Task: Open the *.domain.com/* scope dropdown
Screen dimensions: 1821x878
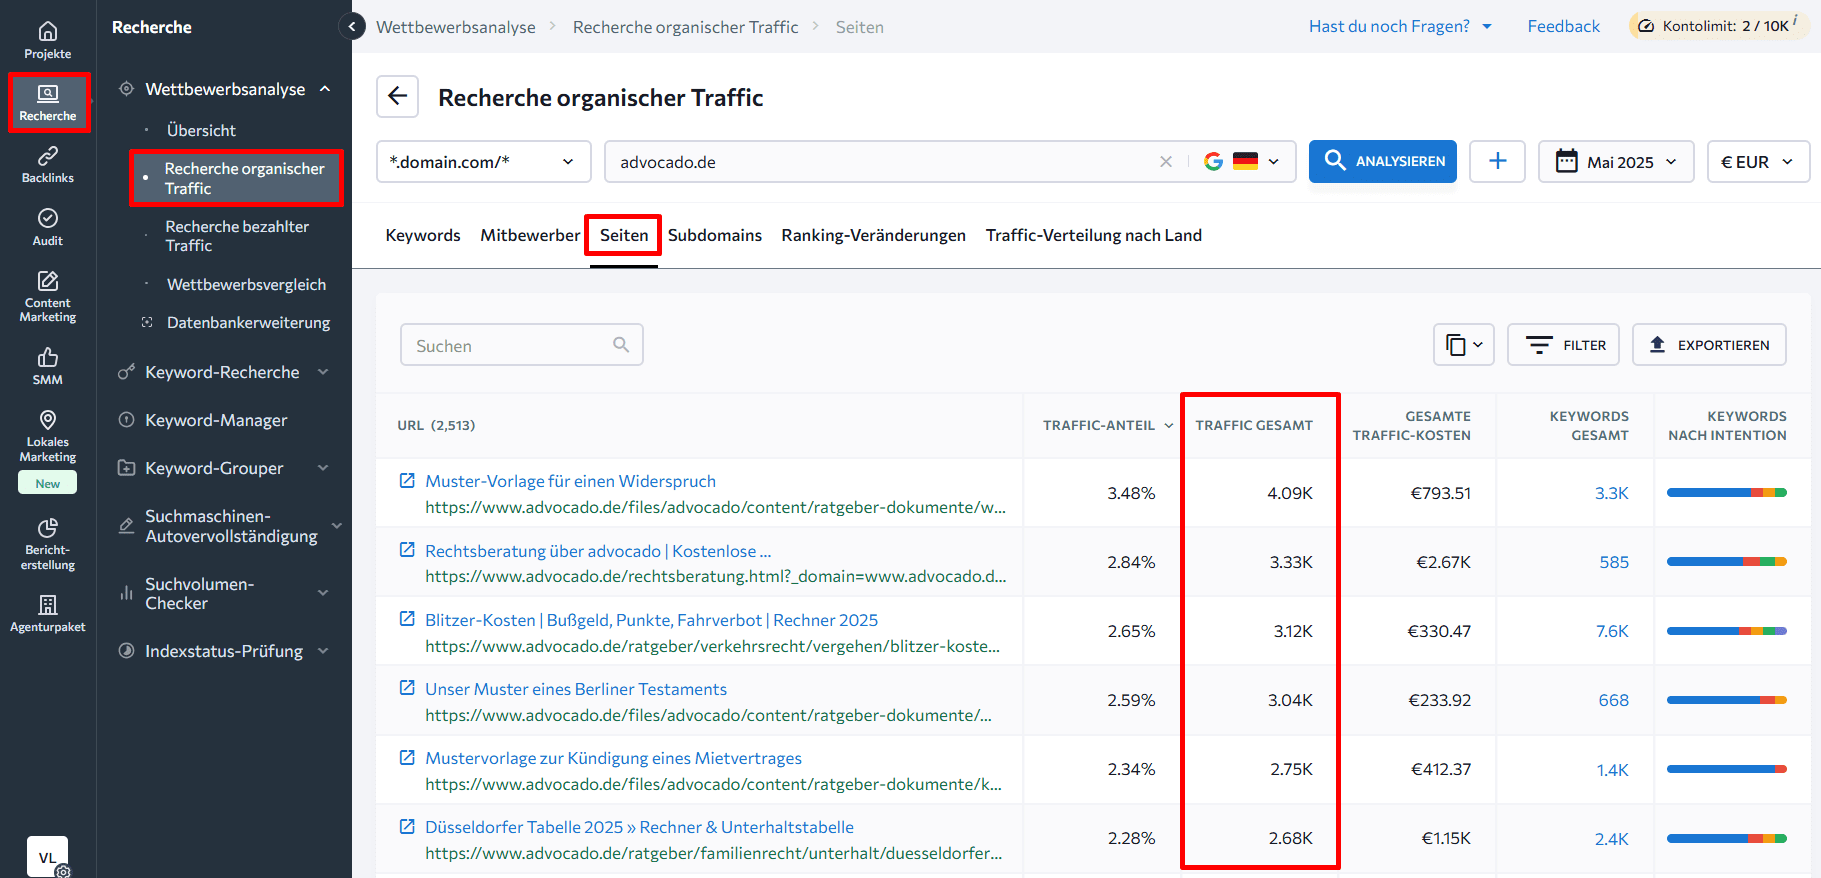Action: click(x=483, y=161)
